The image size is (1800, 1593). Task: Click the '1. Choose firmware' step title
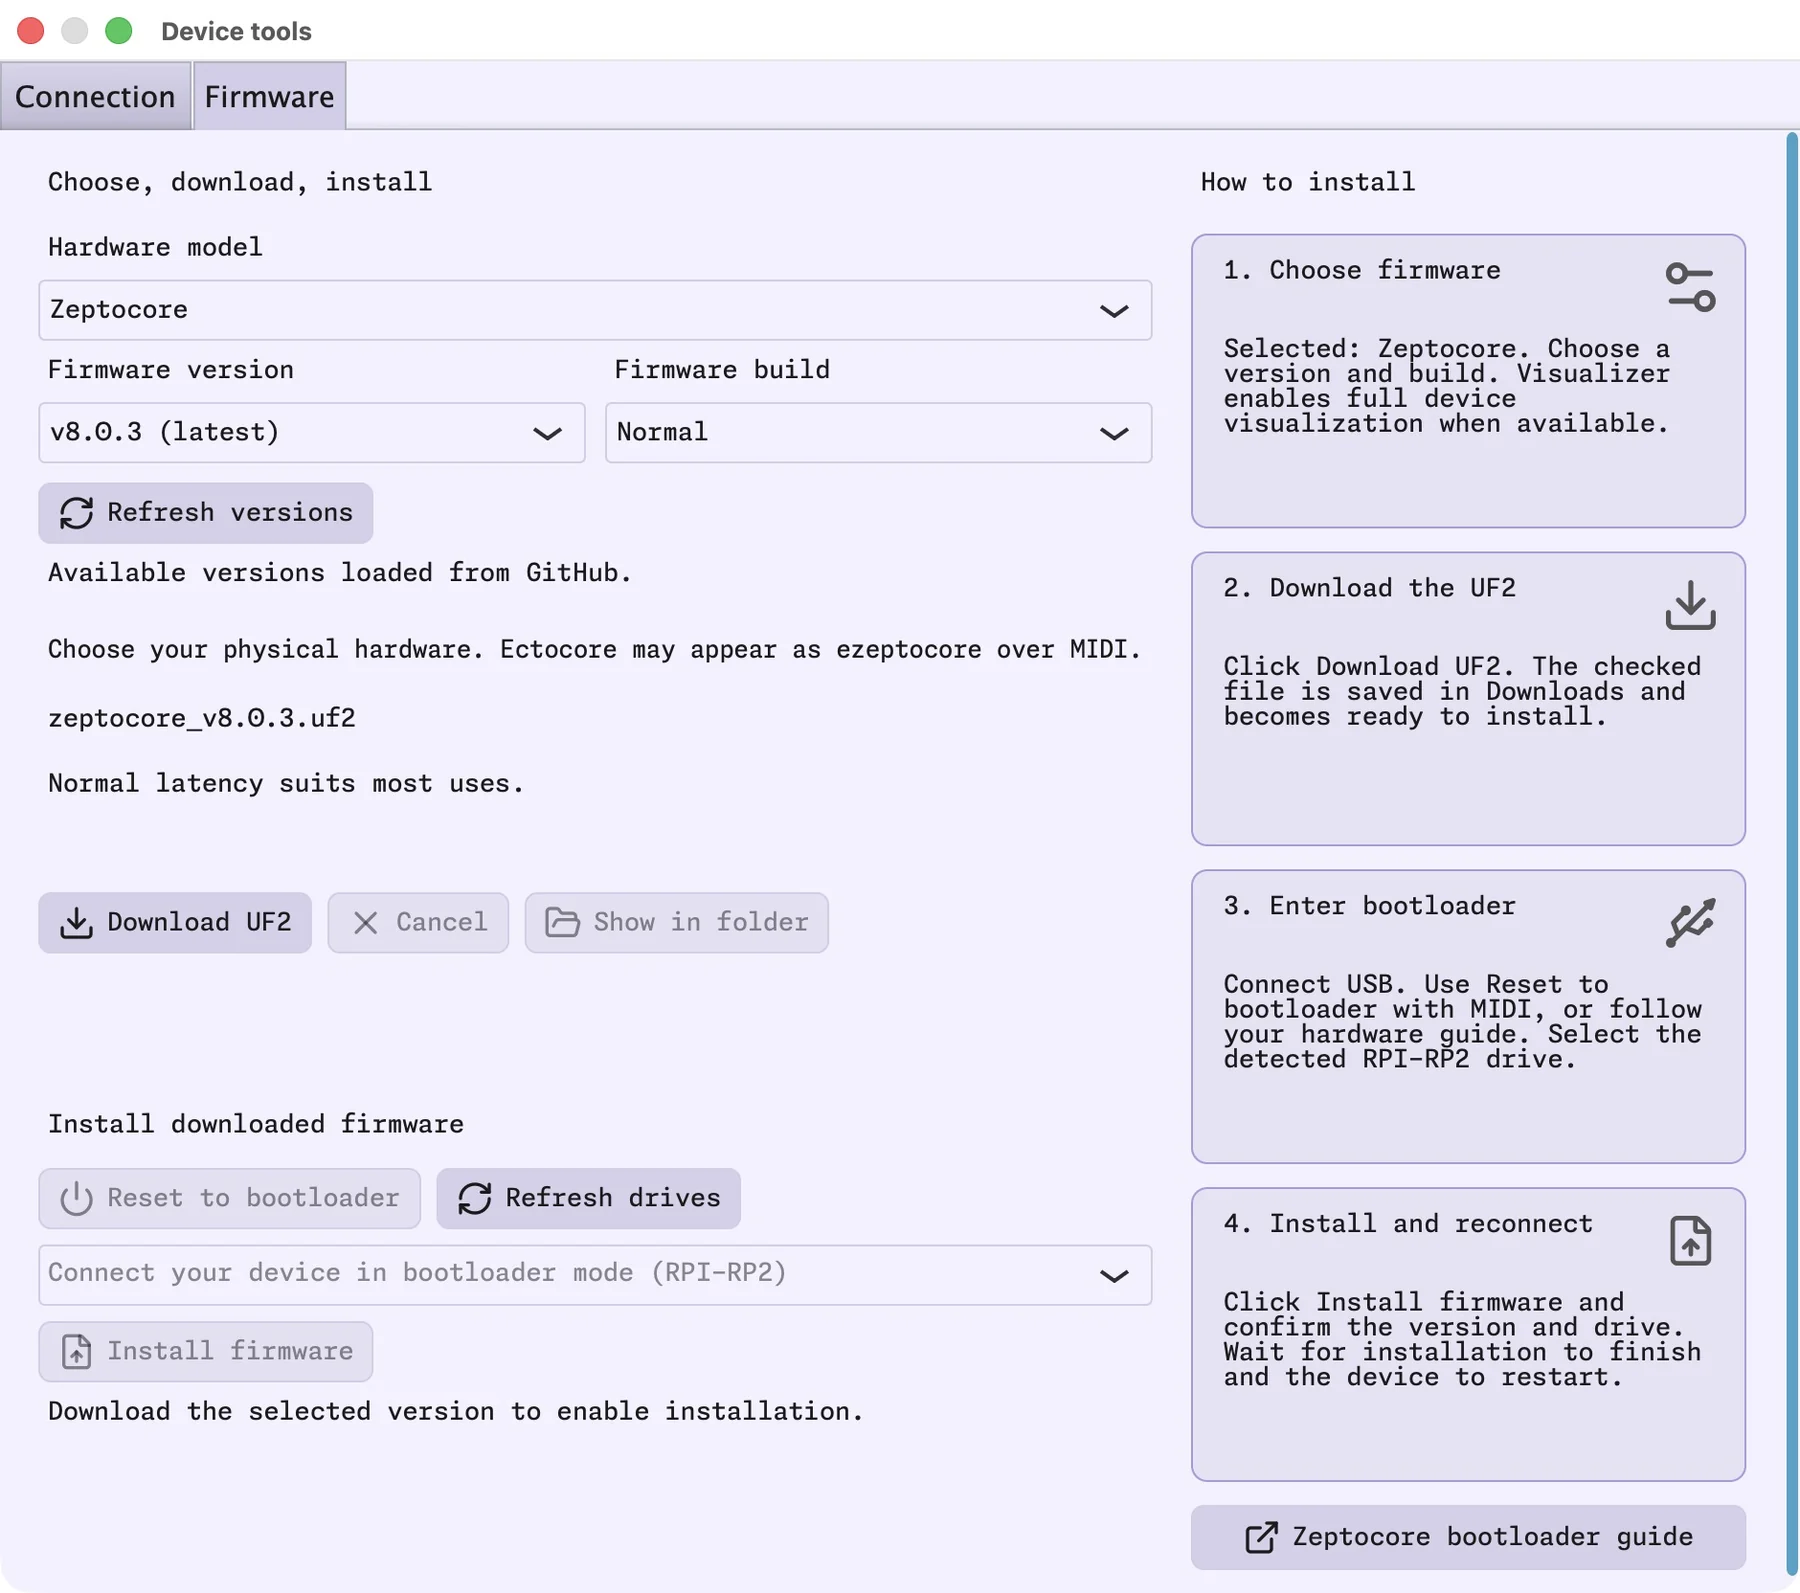(x=1362, y=270)
